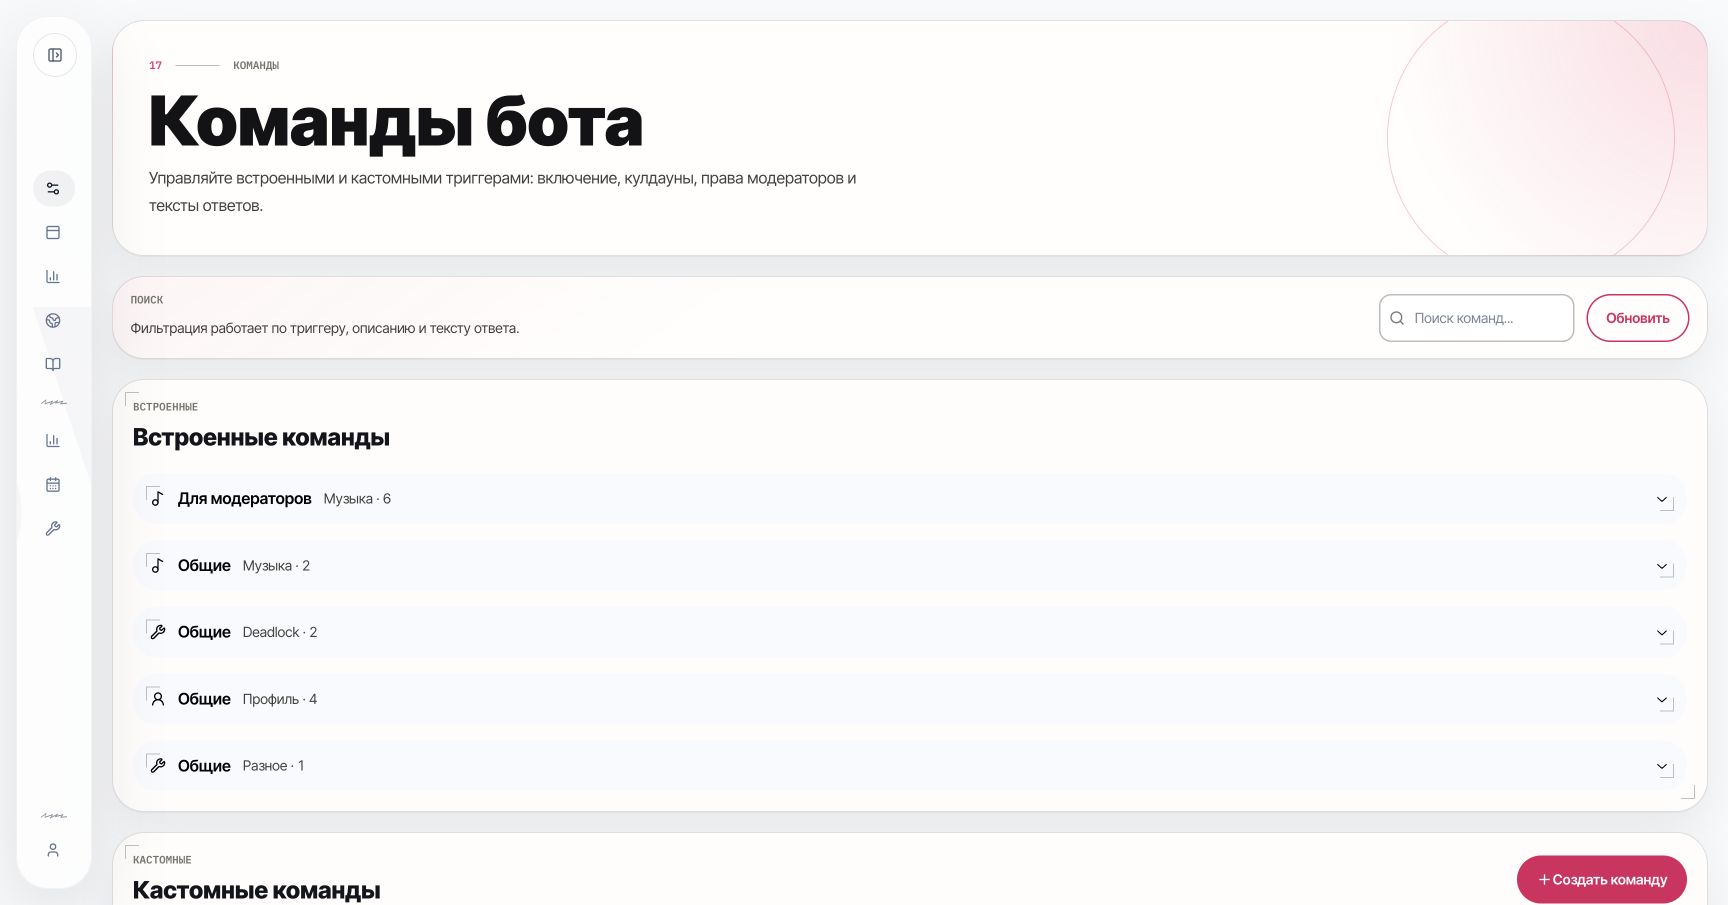1728x905 pixels.
Task: Open the aperture wheel icon in sidebar
Action: pyautogui.click(x=54, y=320)
